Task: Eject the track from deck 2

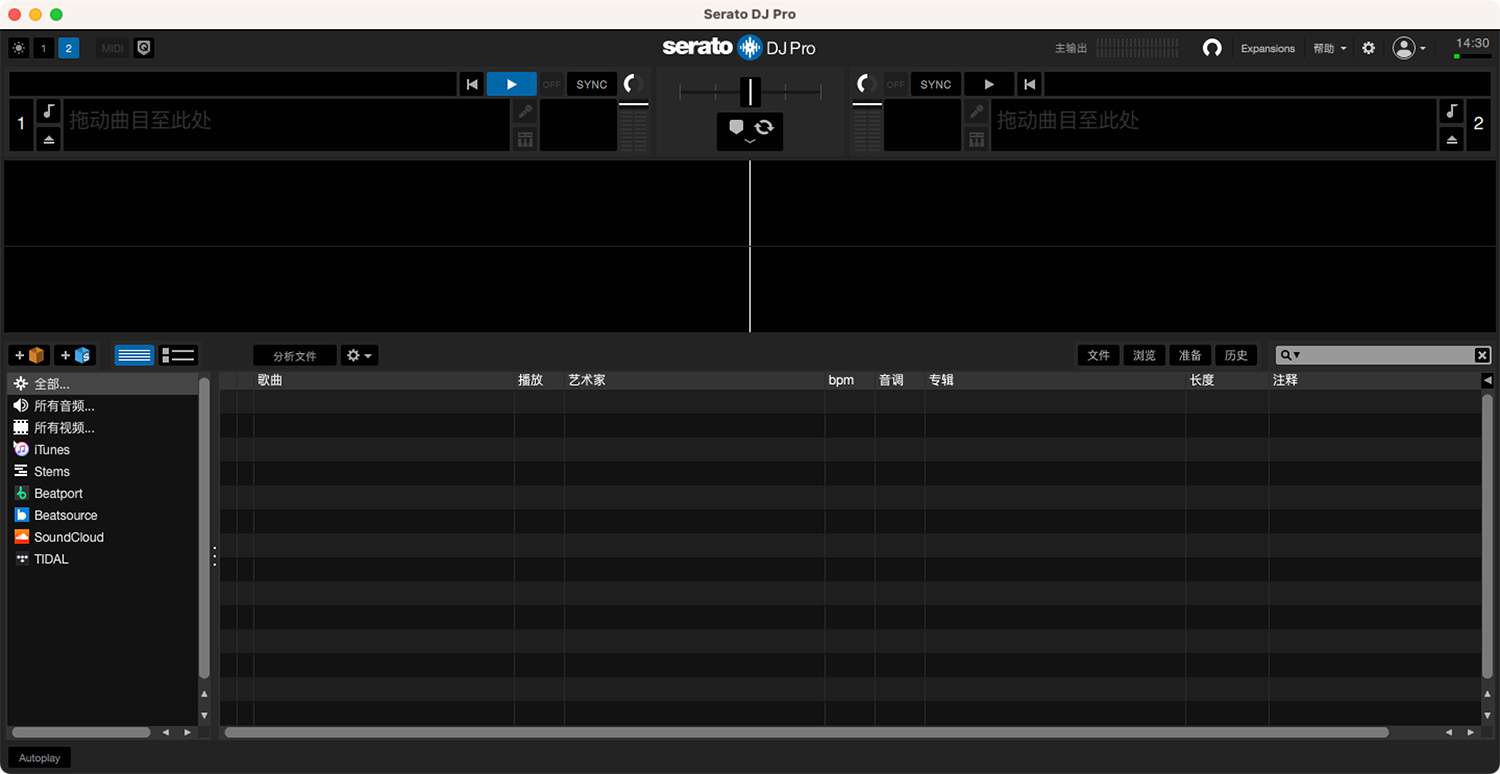Action: pyautogui.click(x=1452, y=140)
